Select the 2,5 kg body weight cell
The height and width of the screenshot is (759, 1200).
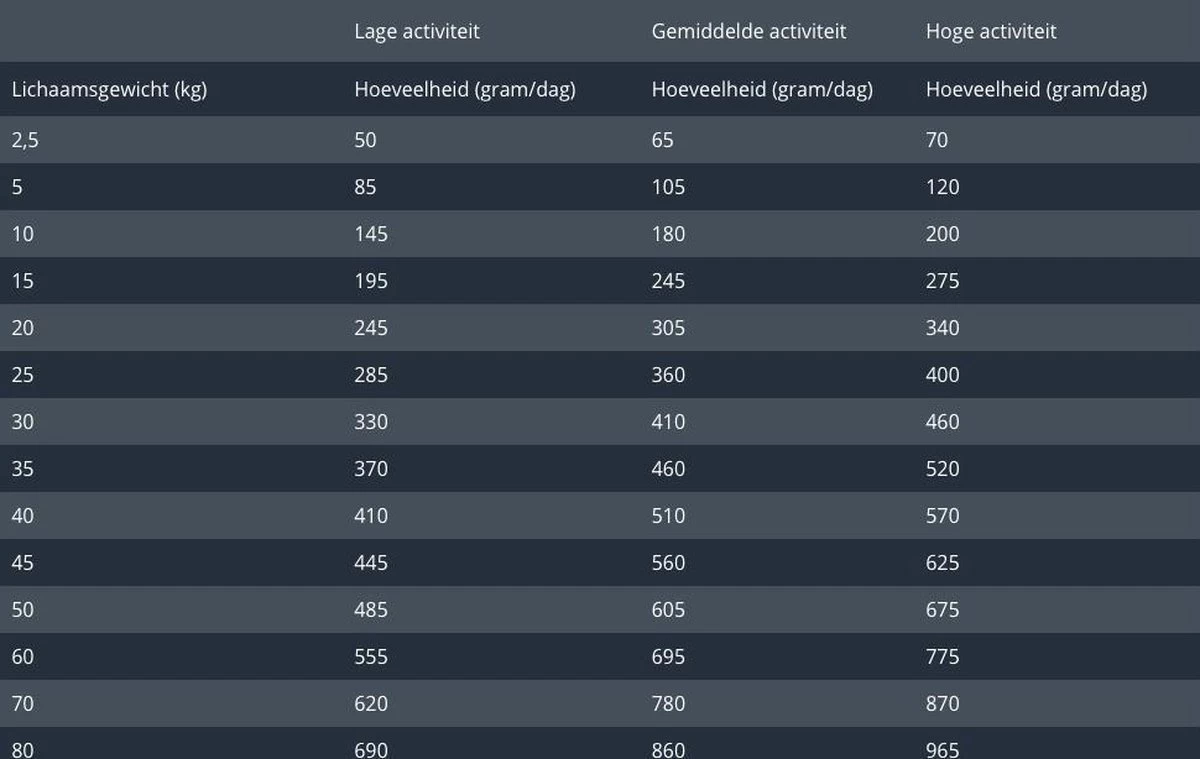point(25,140)
